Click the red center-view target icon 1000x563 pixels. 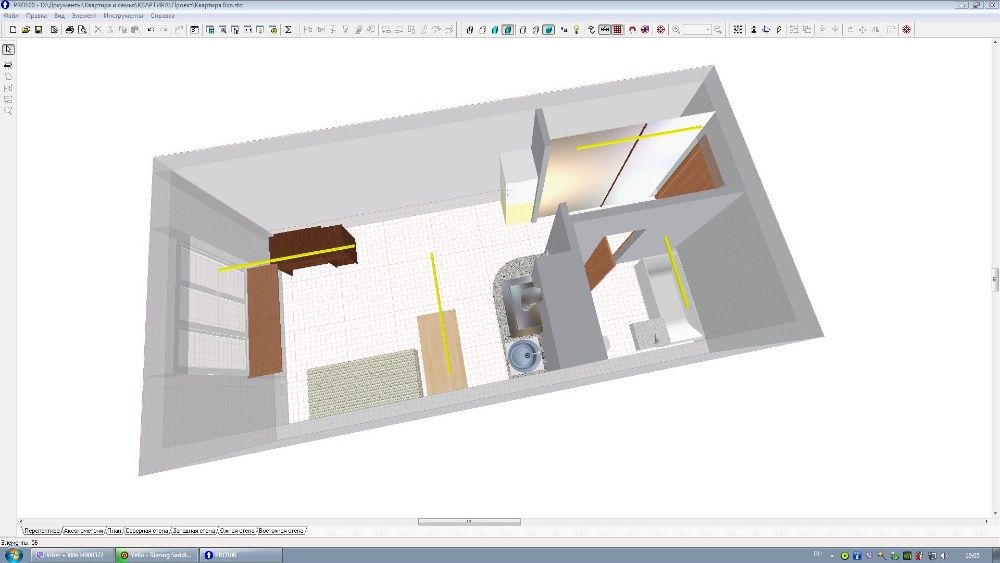(x=661, y=29)
